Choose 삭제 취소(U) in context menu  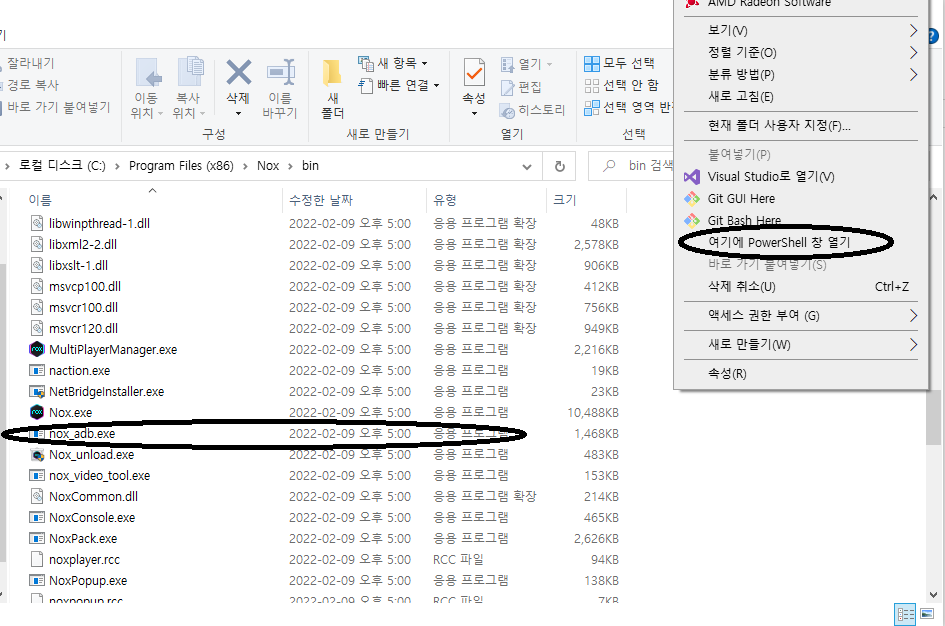801,287
